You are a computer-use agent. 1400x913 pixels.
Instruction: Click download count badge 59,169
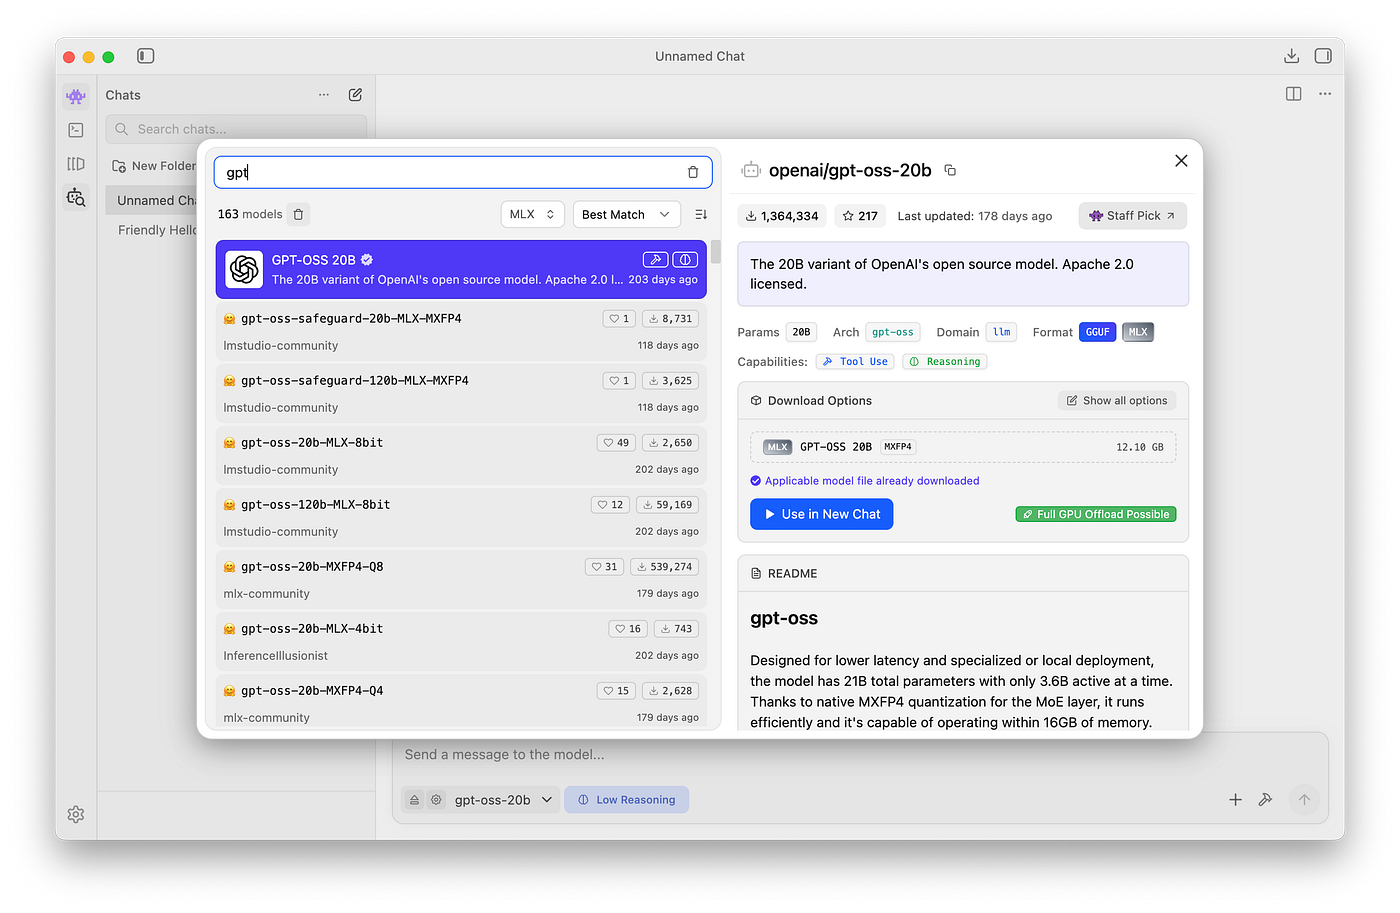[x=668, y=505]
